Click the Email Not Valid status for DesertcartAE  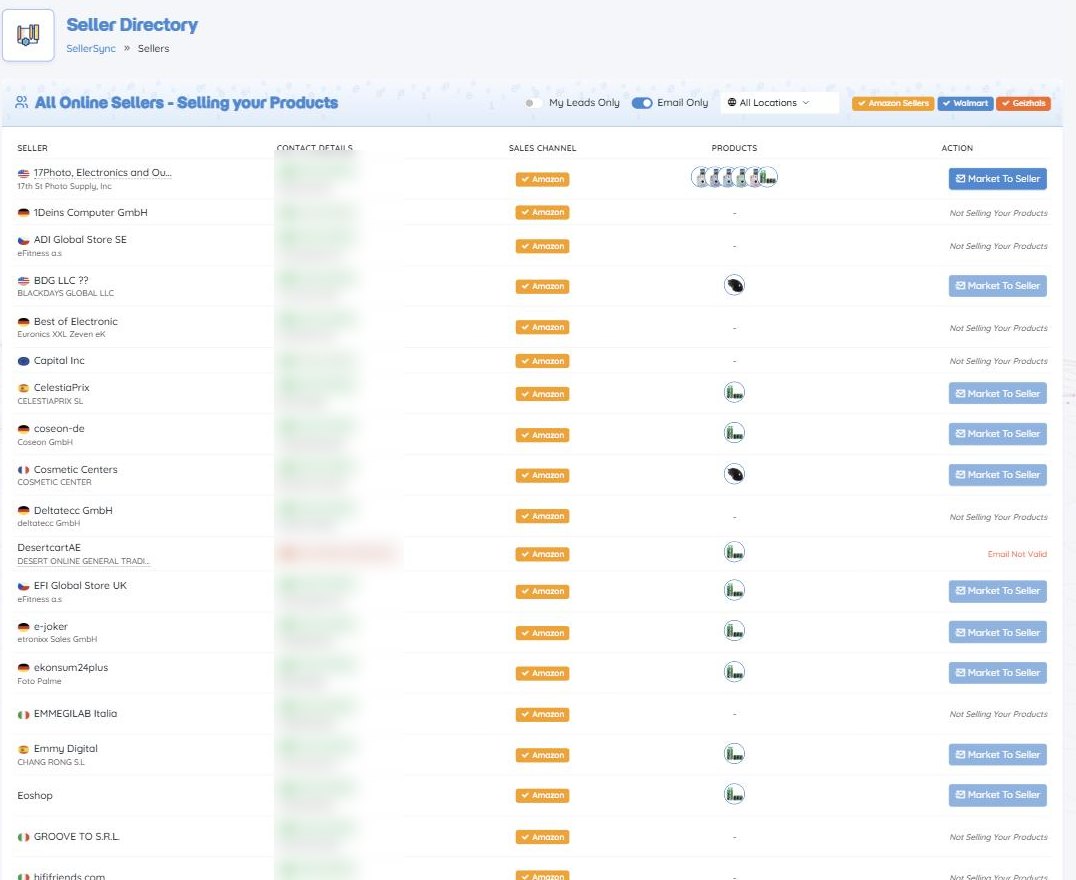(1017, 554)
